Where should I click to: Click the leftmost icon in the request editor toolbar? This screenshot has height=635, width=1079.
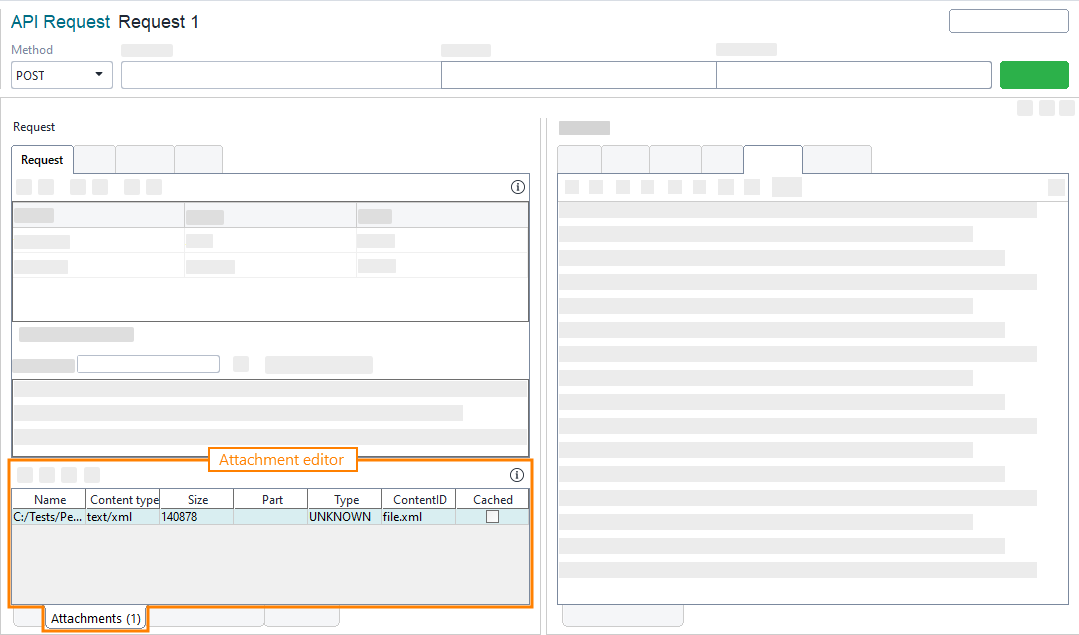click(x=22, y=186)
